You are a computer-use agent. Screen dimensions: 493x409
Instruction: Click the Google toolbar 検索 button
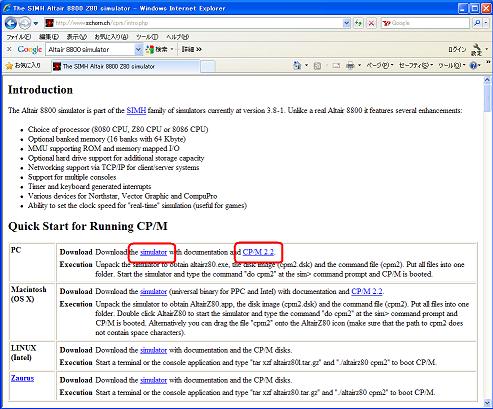click(157, 49)
